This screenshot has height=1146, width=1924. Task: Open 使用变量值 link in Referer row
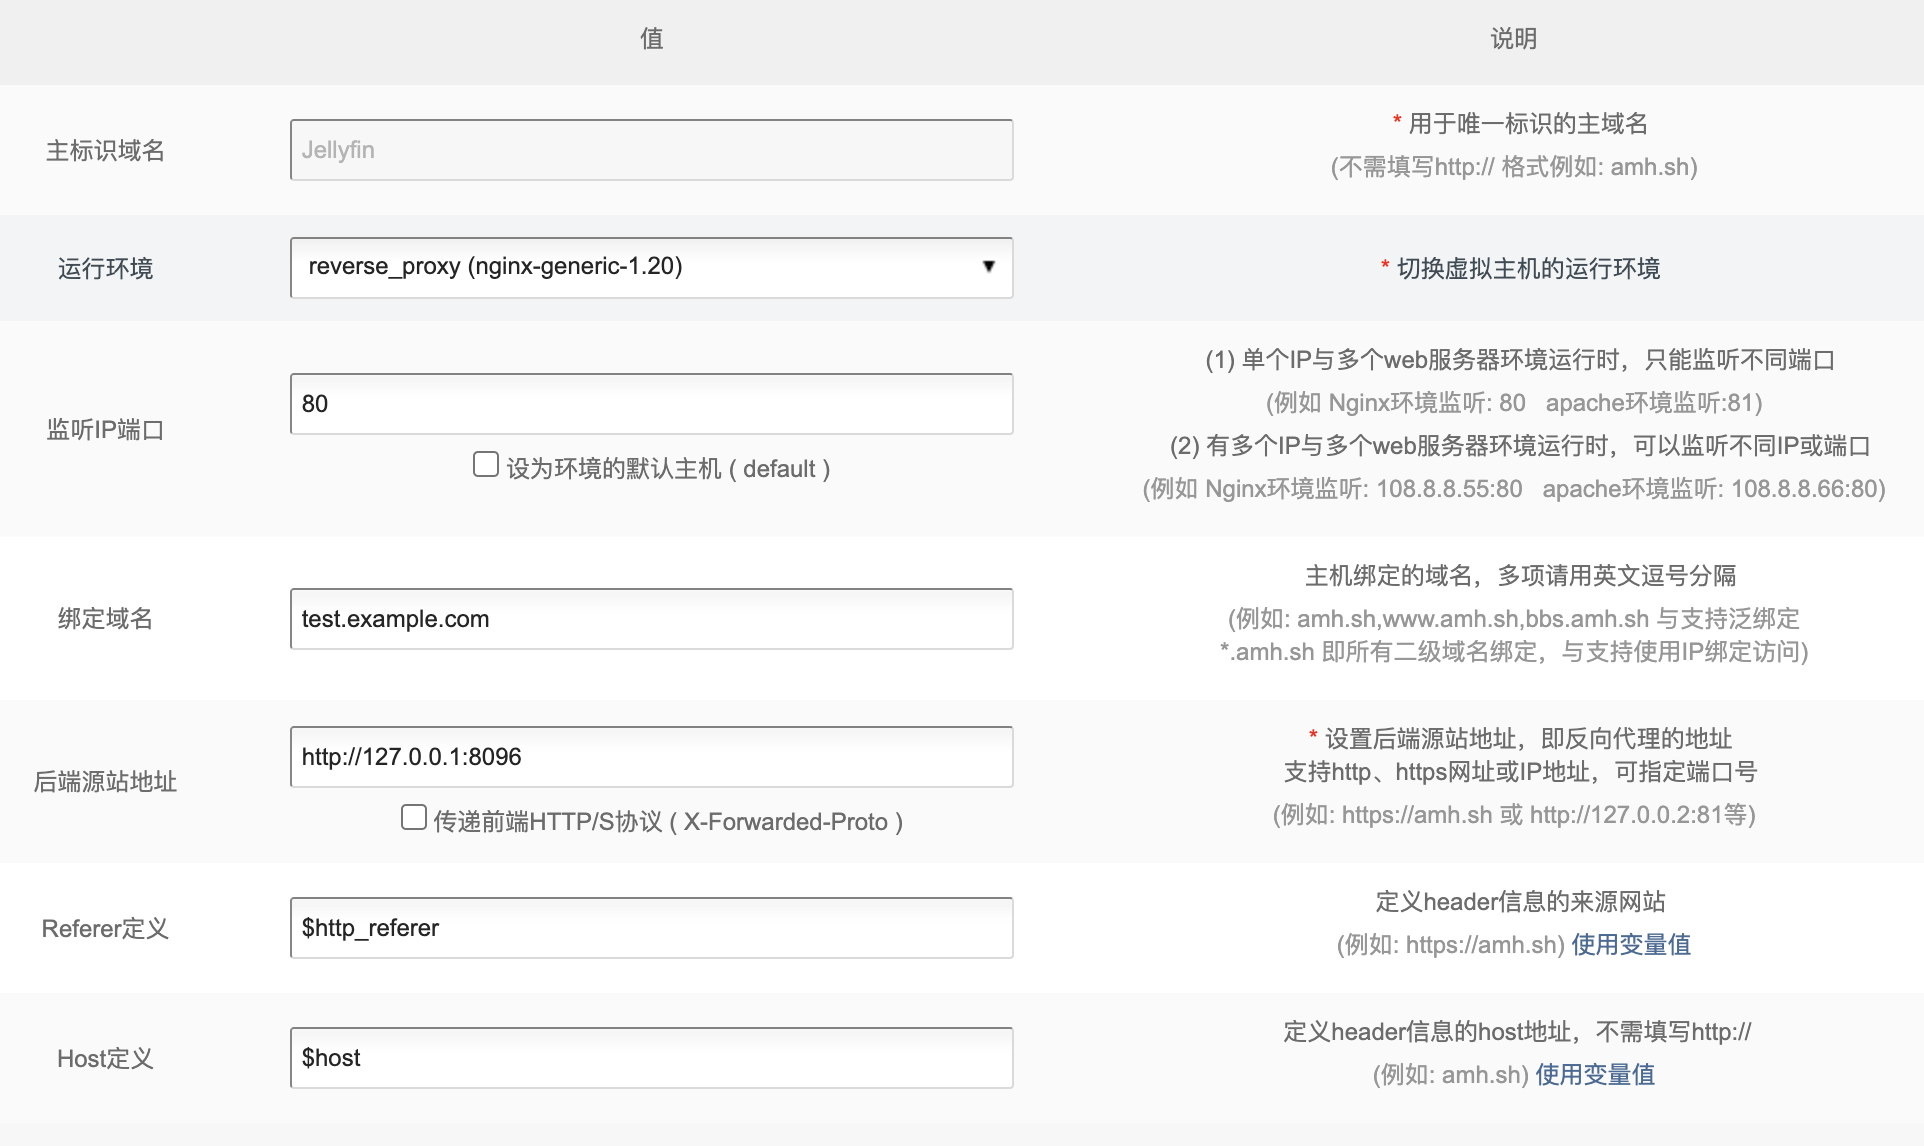[x=1630, y=945]
